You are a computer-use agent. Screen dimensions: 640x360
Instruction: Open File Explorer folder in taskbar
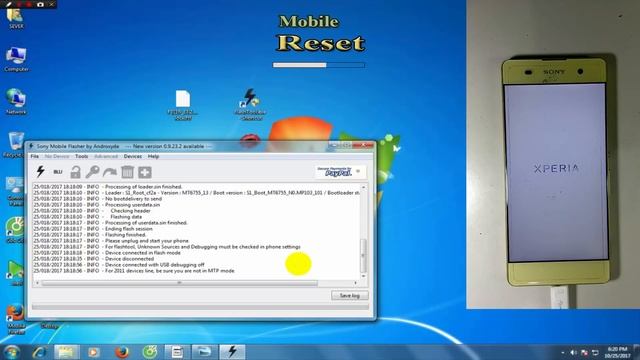(66, 352)
